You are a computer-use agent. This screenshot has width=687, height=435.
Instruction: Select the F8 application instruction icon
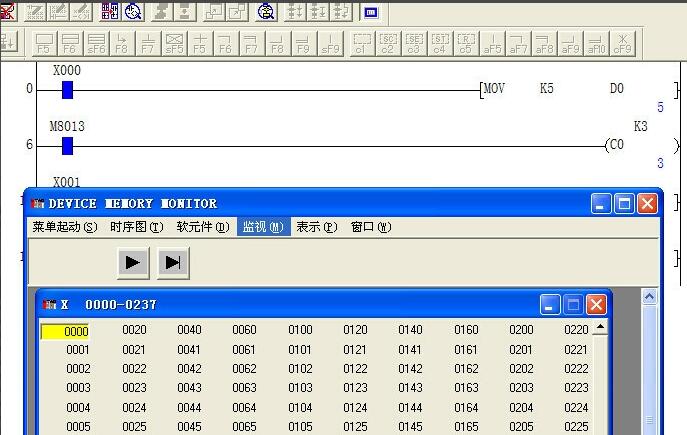click(122, 42)
